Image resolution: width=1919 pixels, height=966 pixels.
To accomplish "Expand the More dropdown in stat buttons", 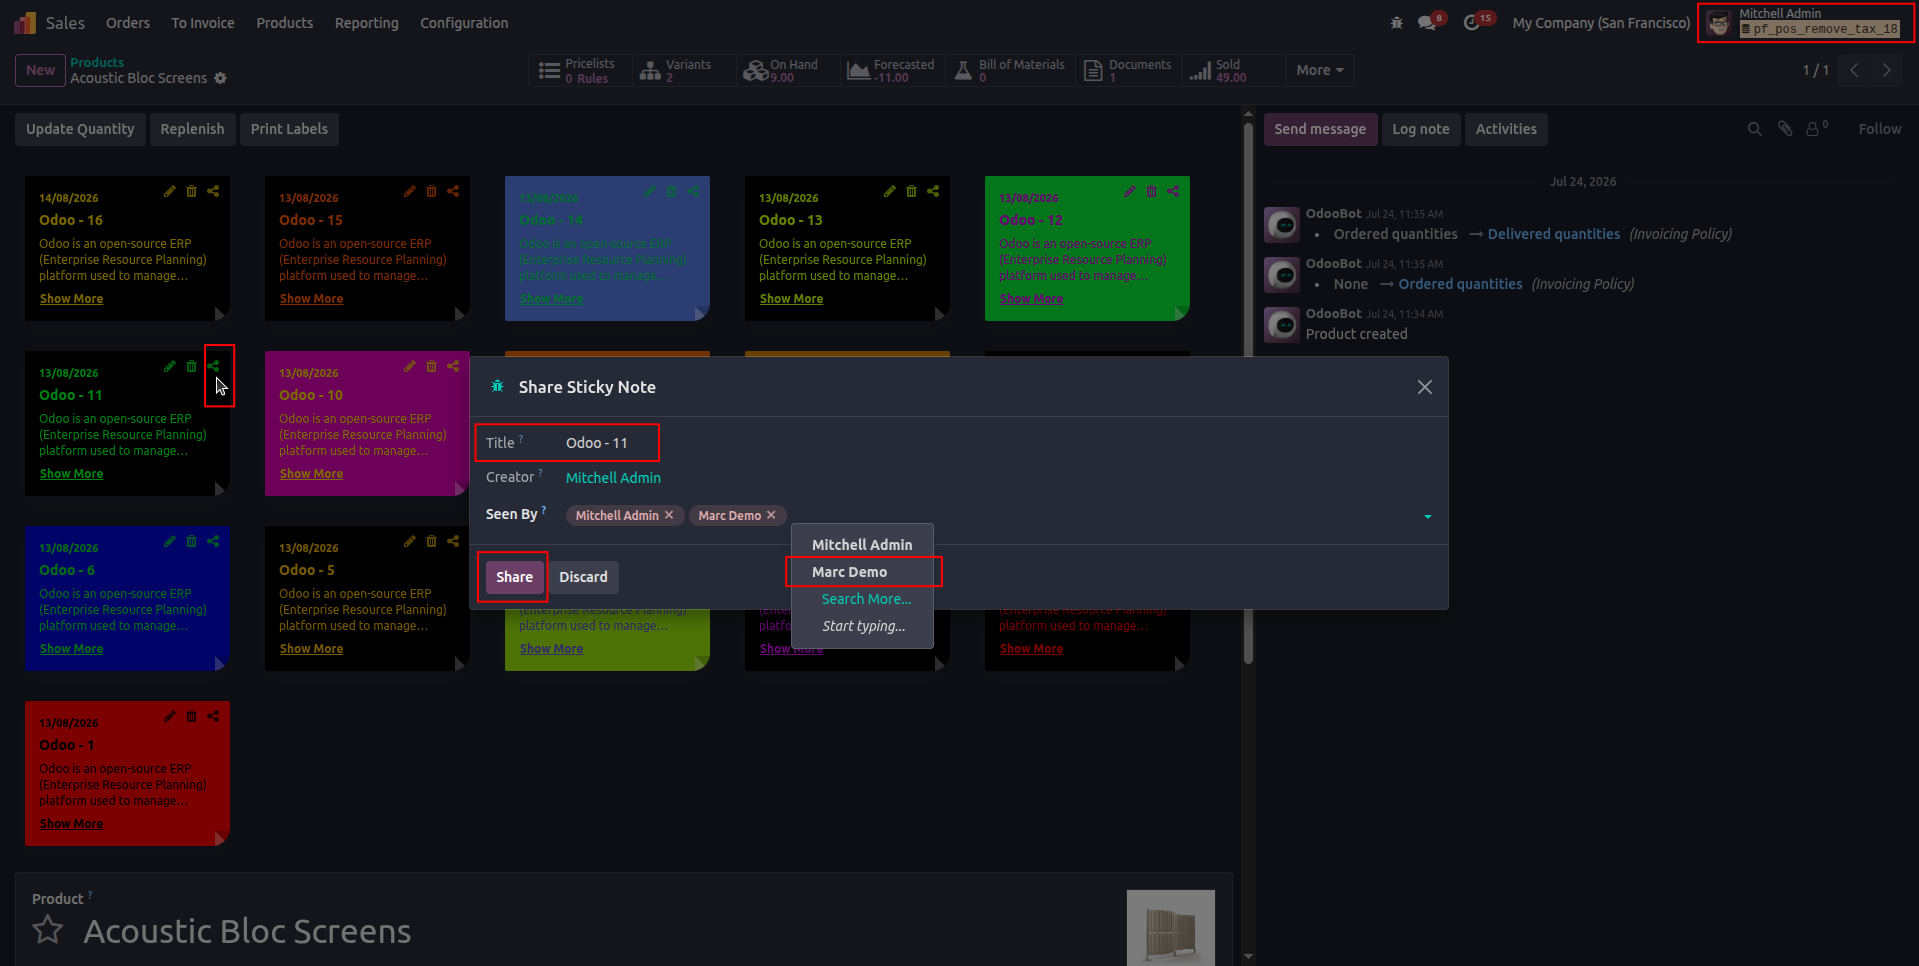I will (x=1320, y=70).
